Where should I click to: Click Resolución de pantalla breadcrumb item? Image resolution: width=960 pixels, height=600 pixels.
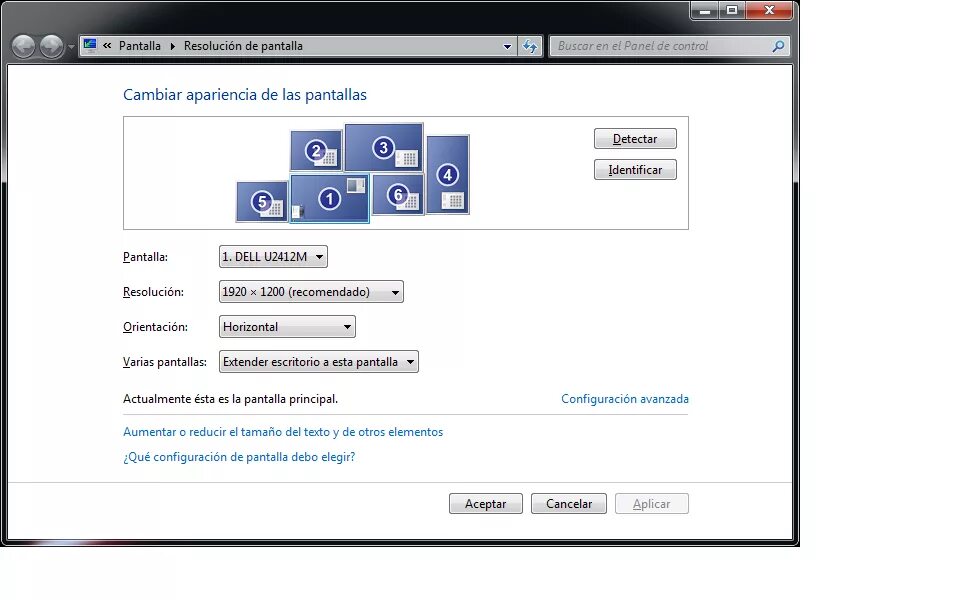(243, 46)
